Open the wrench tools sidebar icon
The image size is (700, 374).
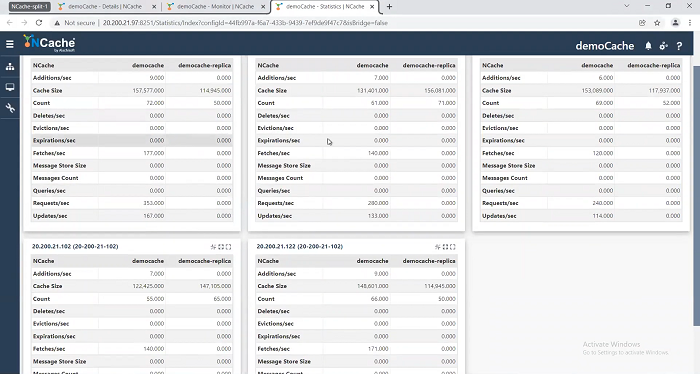click(10, 108)
